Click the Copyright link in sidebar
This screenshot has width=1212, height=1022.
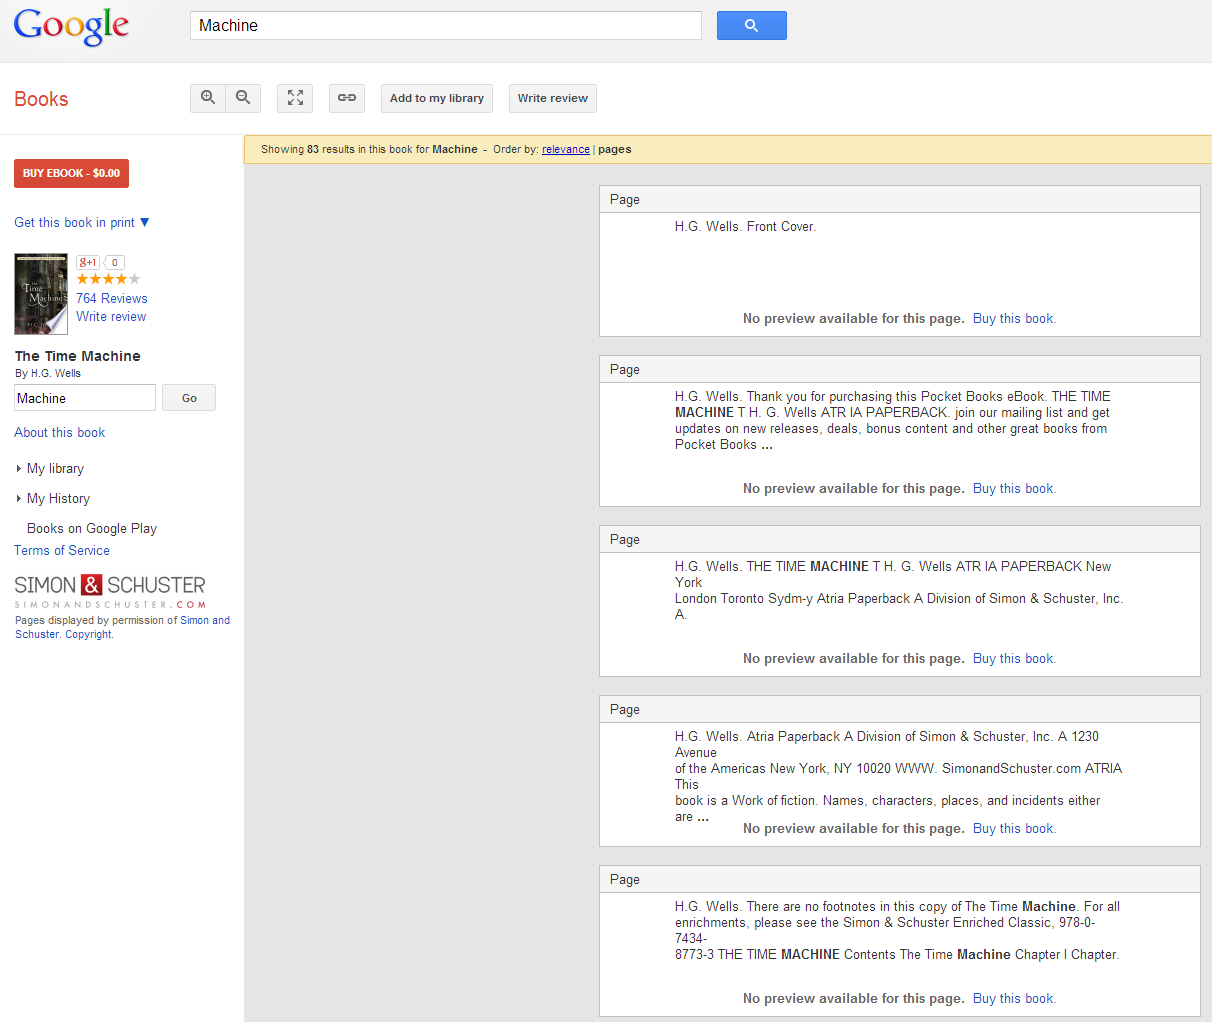(89, 634)
